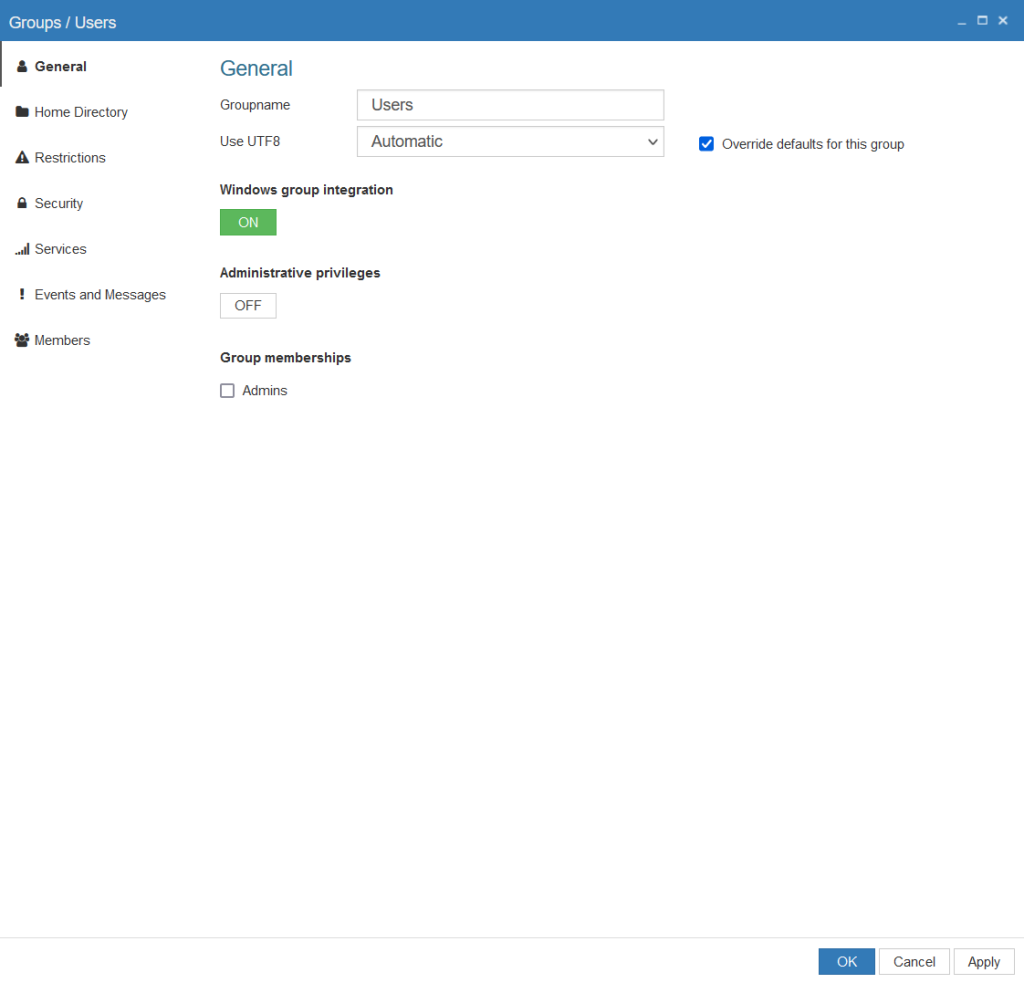The width and height of the screenshot is (1024, 983).
Task: Check the Admins group membership
Action: pyautogui.click(x=227, y=390)
